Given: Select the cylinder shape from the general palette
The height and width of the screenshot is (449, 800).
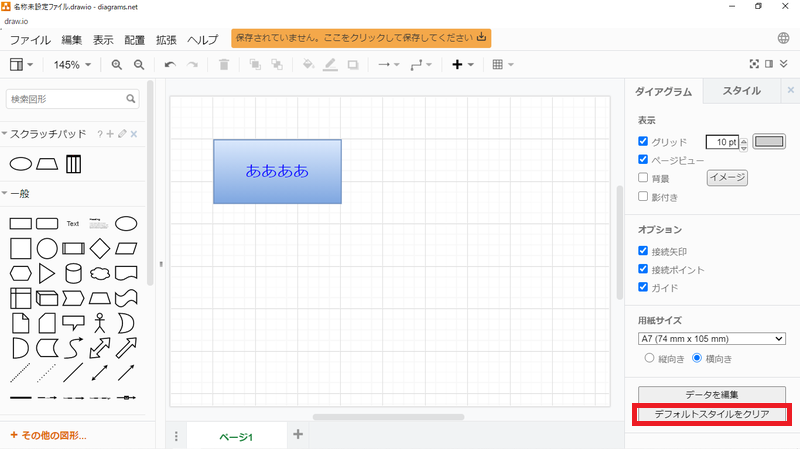Looking at the screenshot, I should click(x=73, y=273).
